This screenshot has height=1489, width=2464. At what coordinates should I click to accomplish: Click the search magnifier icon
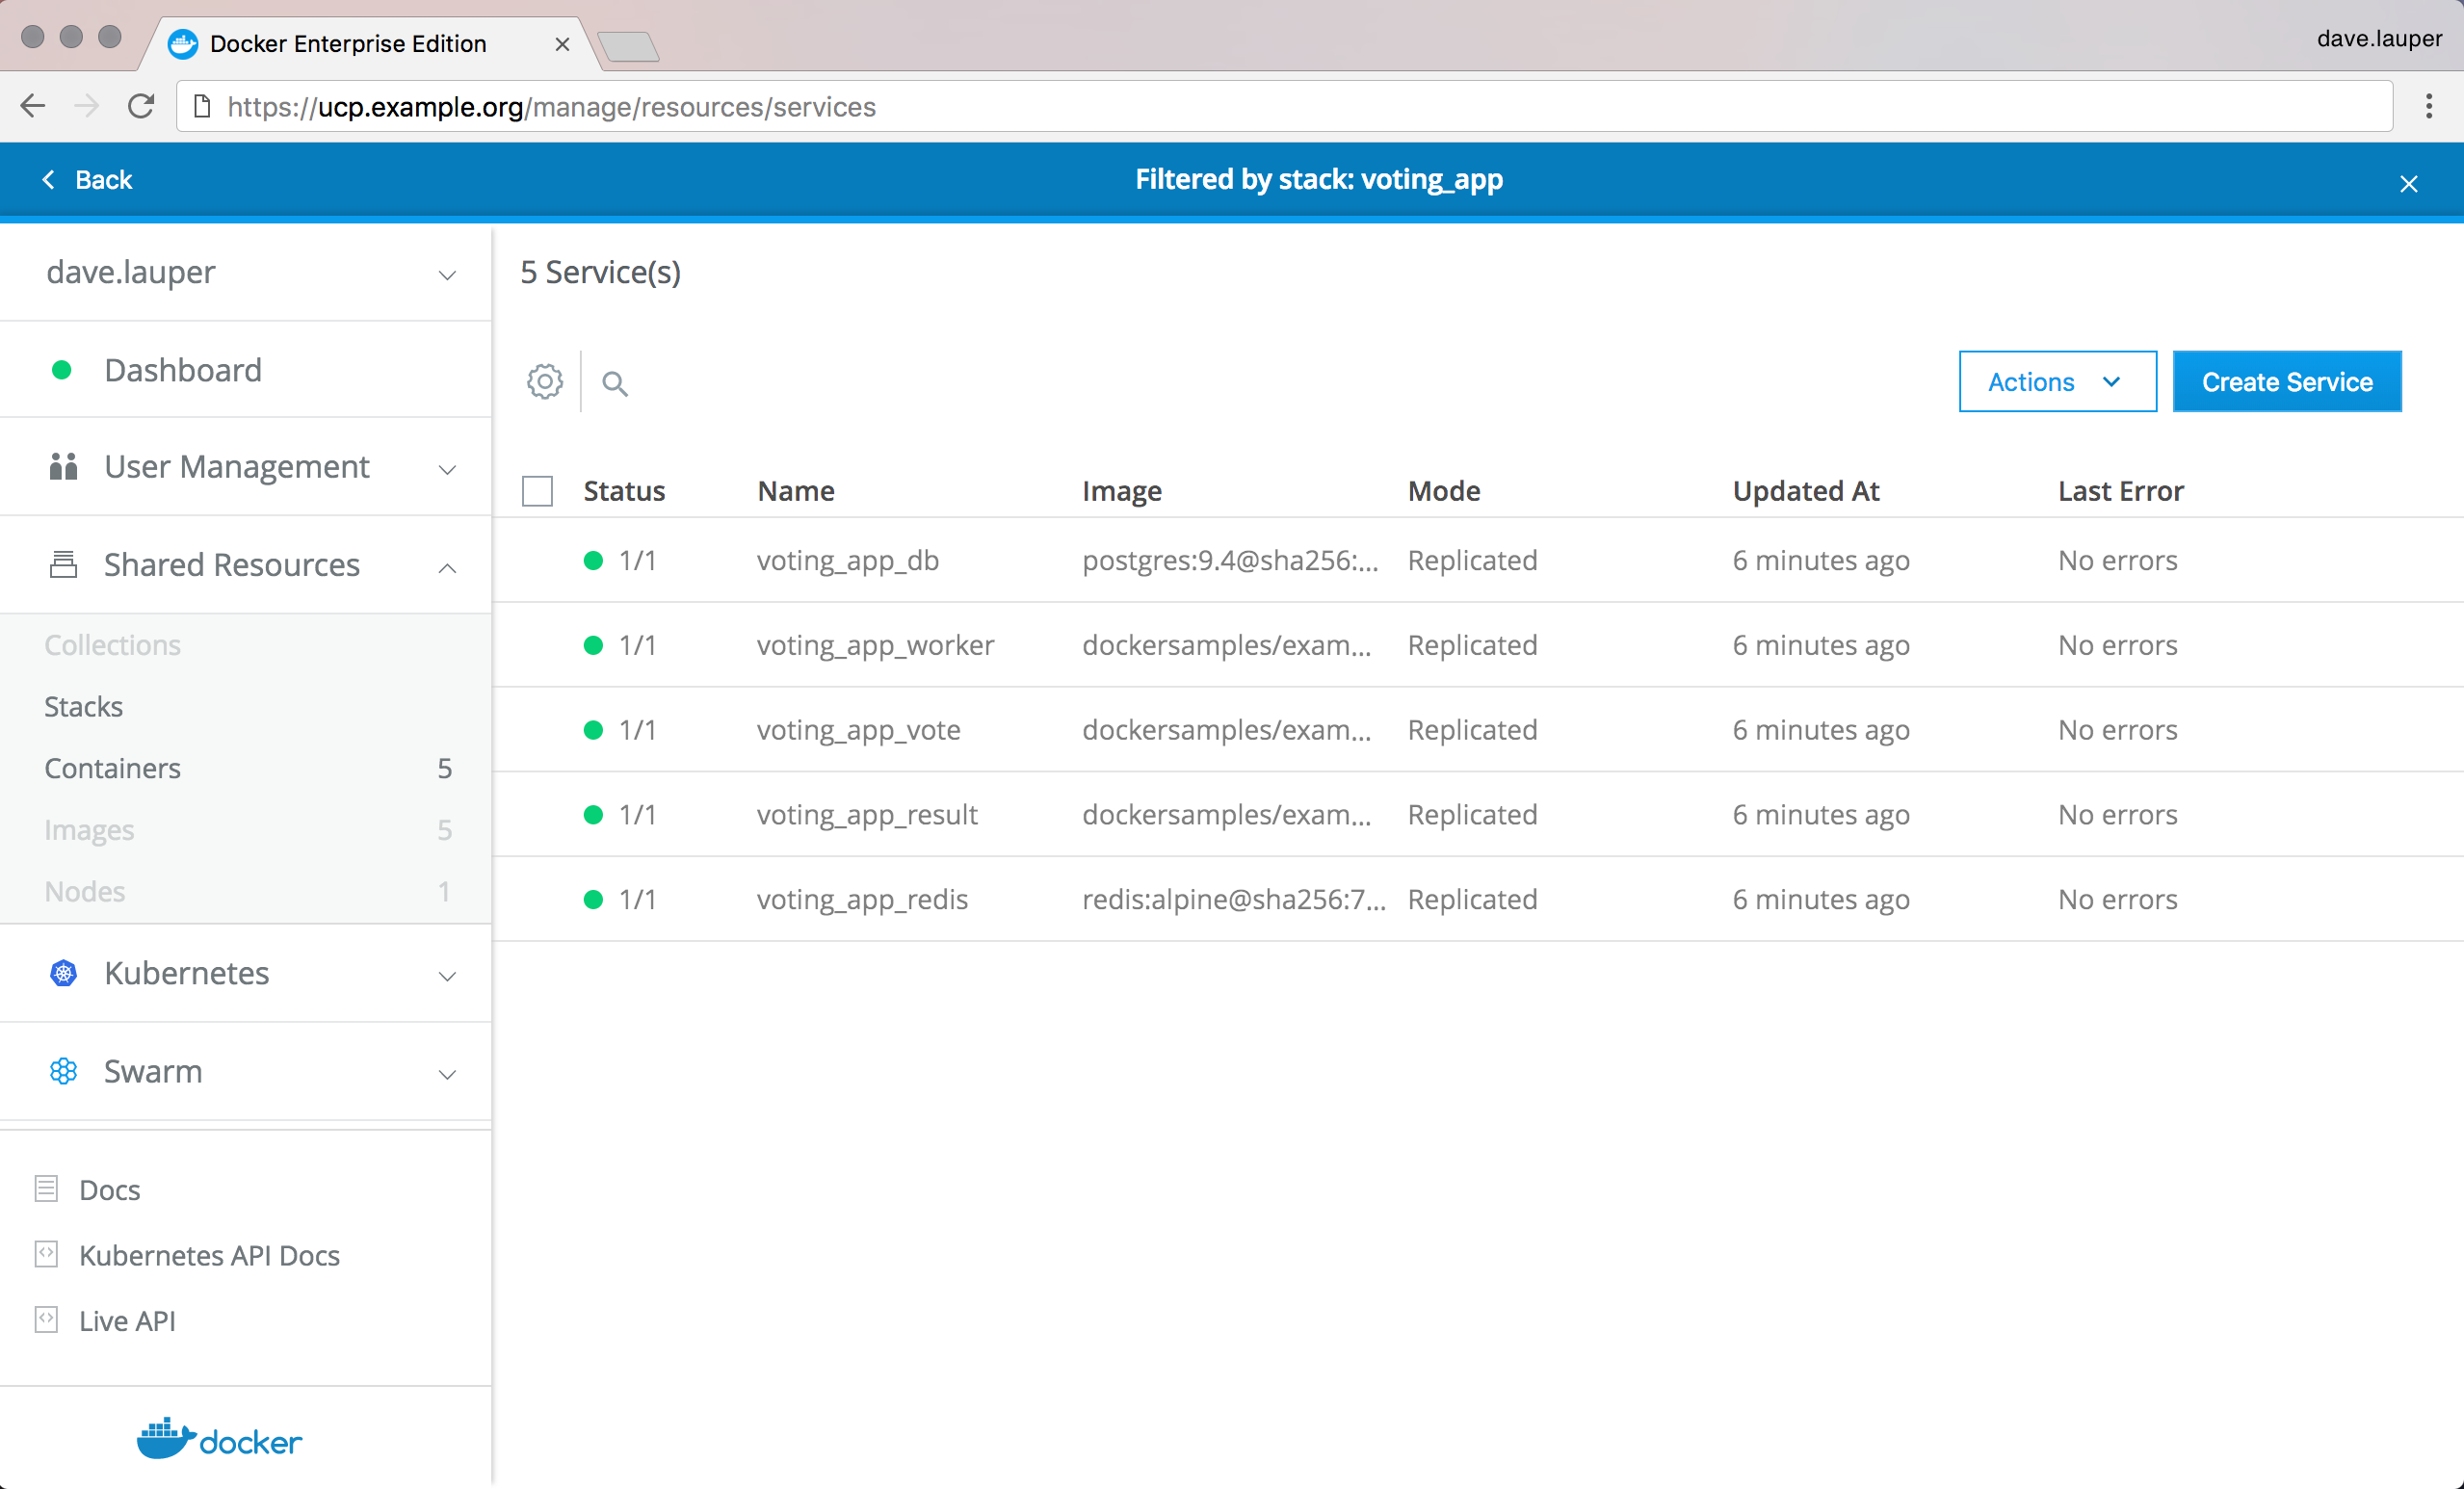point(615,383)
